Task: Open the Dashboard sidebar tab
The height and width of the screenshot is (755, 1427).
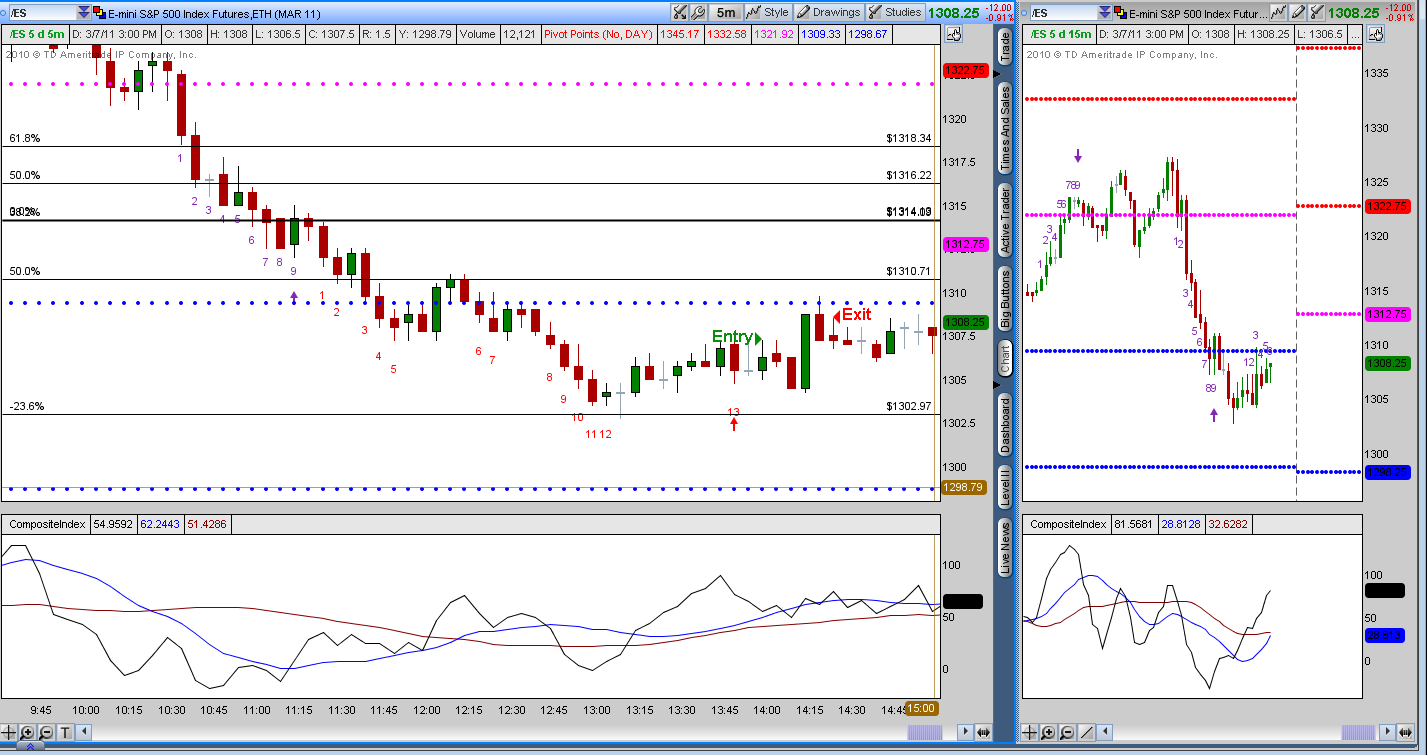Action: [1005, 424]
